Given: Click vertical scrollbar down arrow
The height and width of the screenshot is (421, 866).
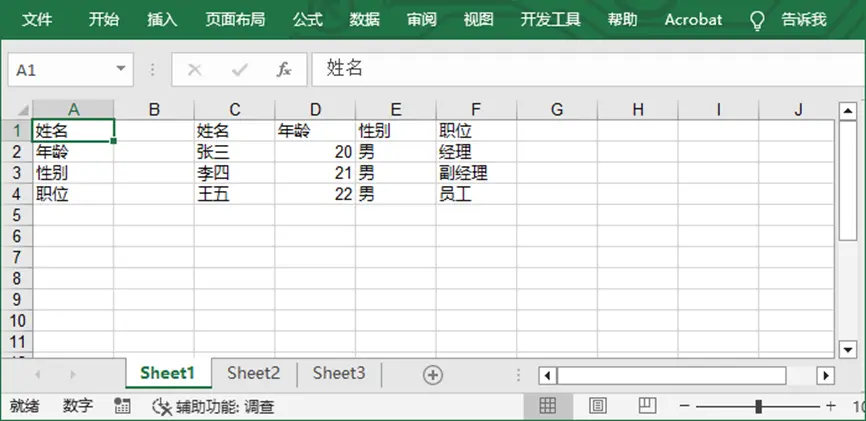Looking at the screenshot, I should point(848,349).
